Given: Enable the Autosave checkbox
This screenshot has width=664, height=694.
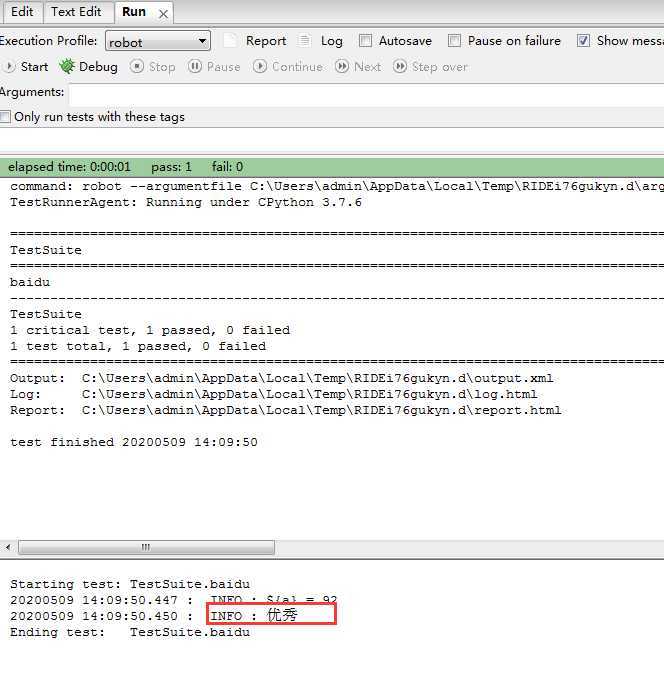Looking at the screenshot, I should click(x=365, y=41).
